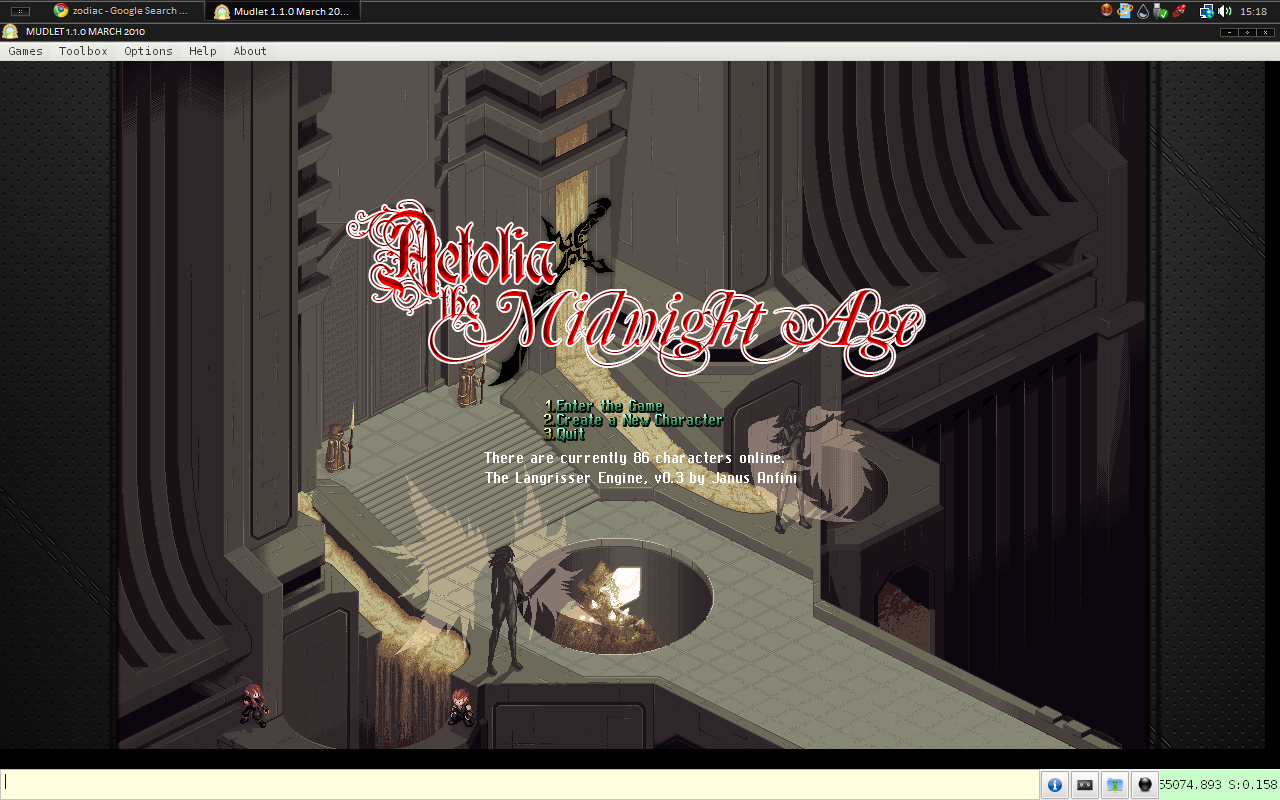Click '3.Quit' option text
1280x800 pixels.
tap(565, 434)
